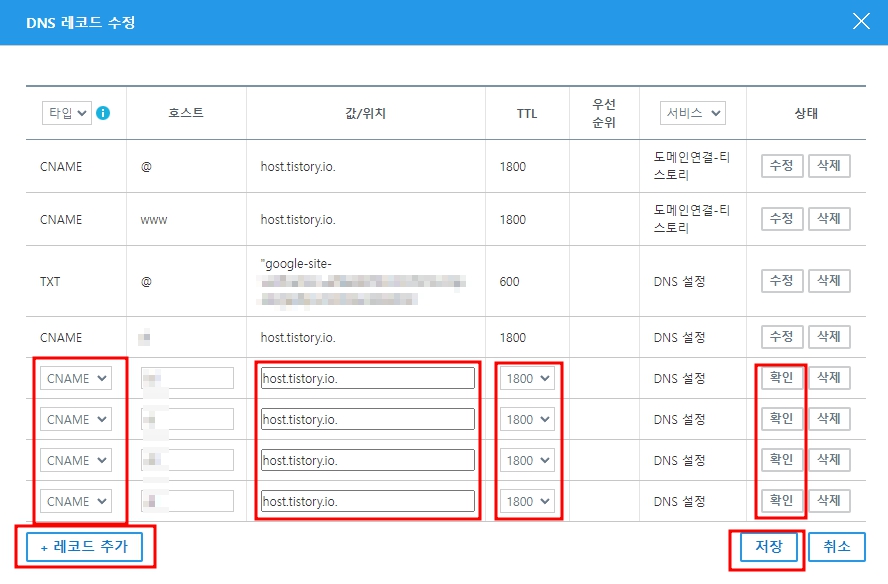Viewport: 888px width, 584px height.
Task: Click the 저장 button to save records
Action: [x=767, y=546]
